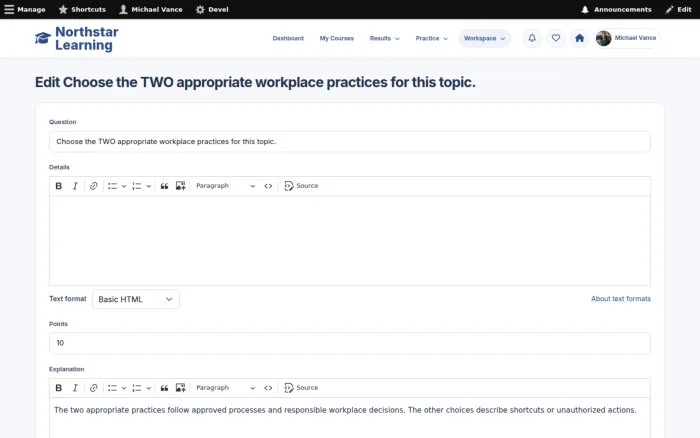
Task: Click Michael Vance avatar picture
Action: pos(604,38)
